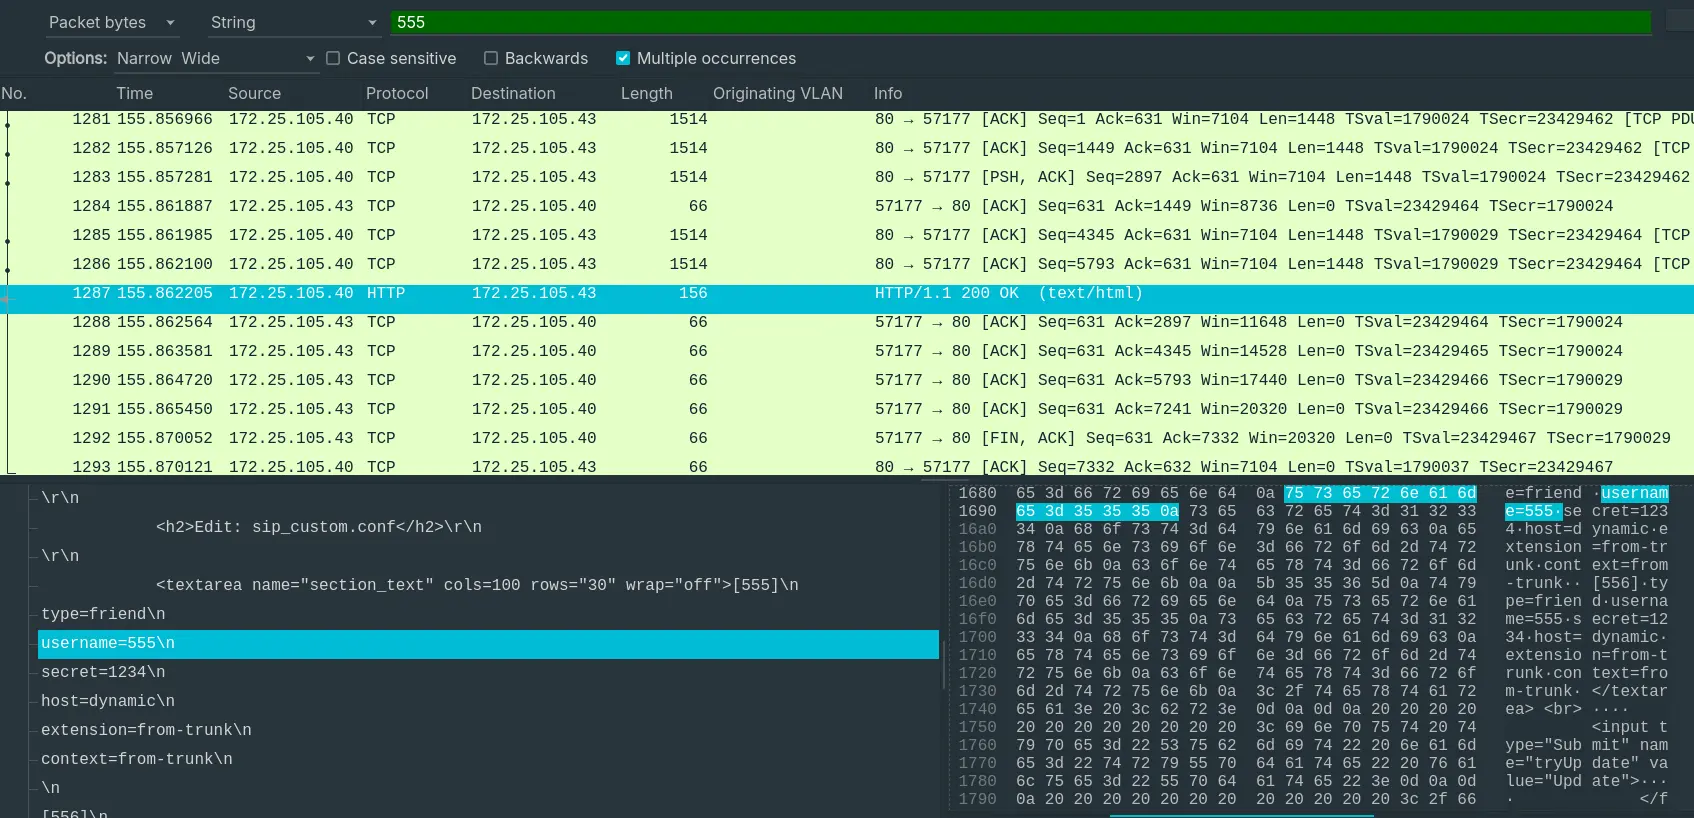
Task: Click the Protocol column header
Action: click(x=396, y=93)
